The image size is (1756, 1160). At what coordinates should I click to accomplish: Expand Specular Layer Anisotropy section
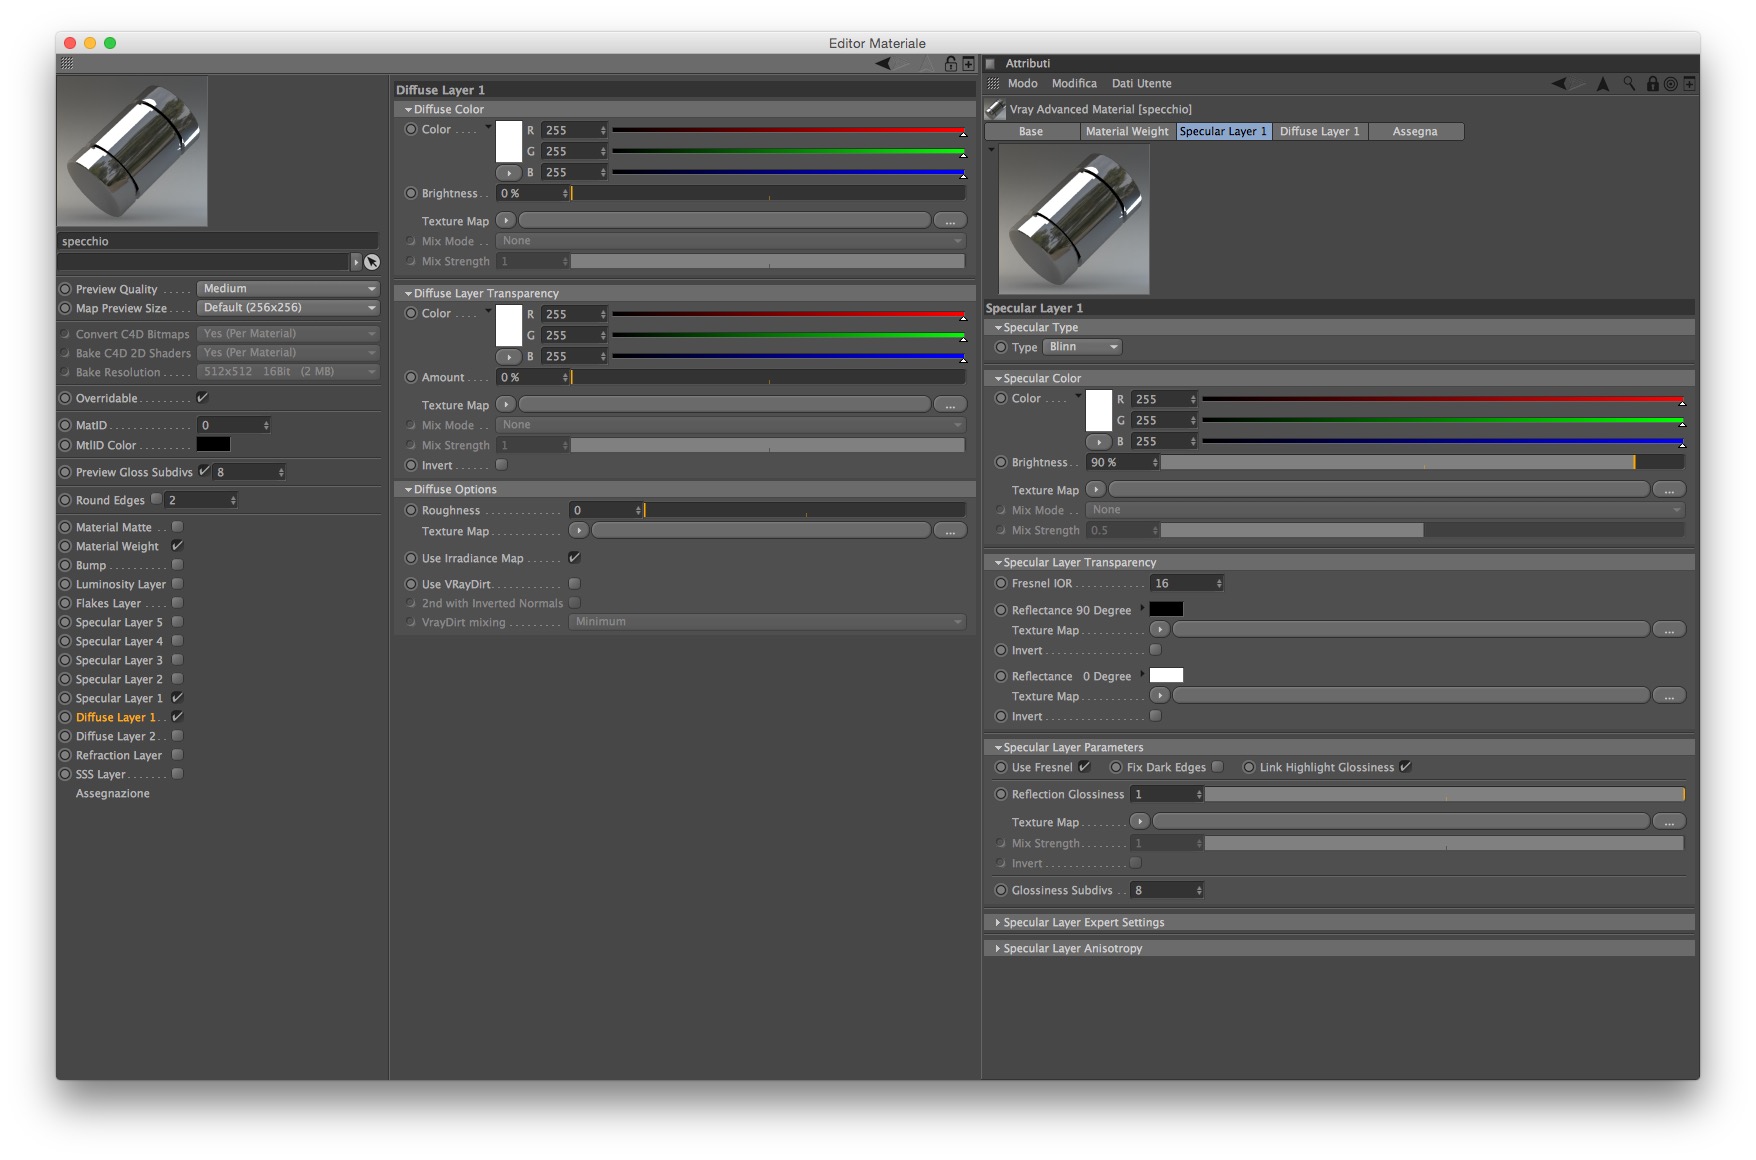coord(1072,948)
